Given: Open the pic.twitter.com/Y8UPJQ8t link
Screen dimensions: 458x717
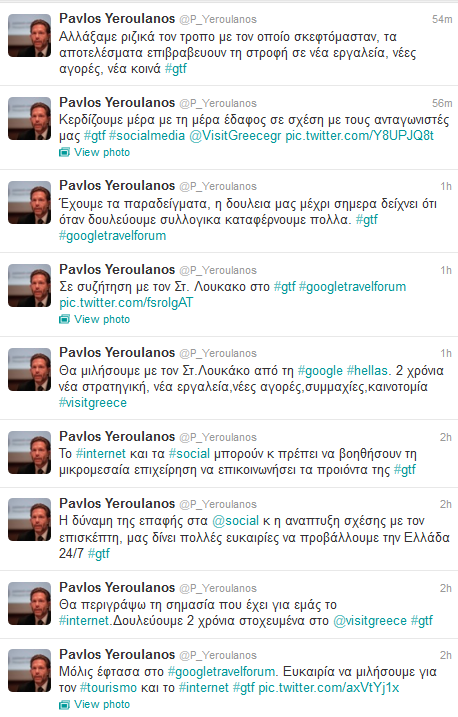Looking at the screenshot, I should point(359,136).
